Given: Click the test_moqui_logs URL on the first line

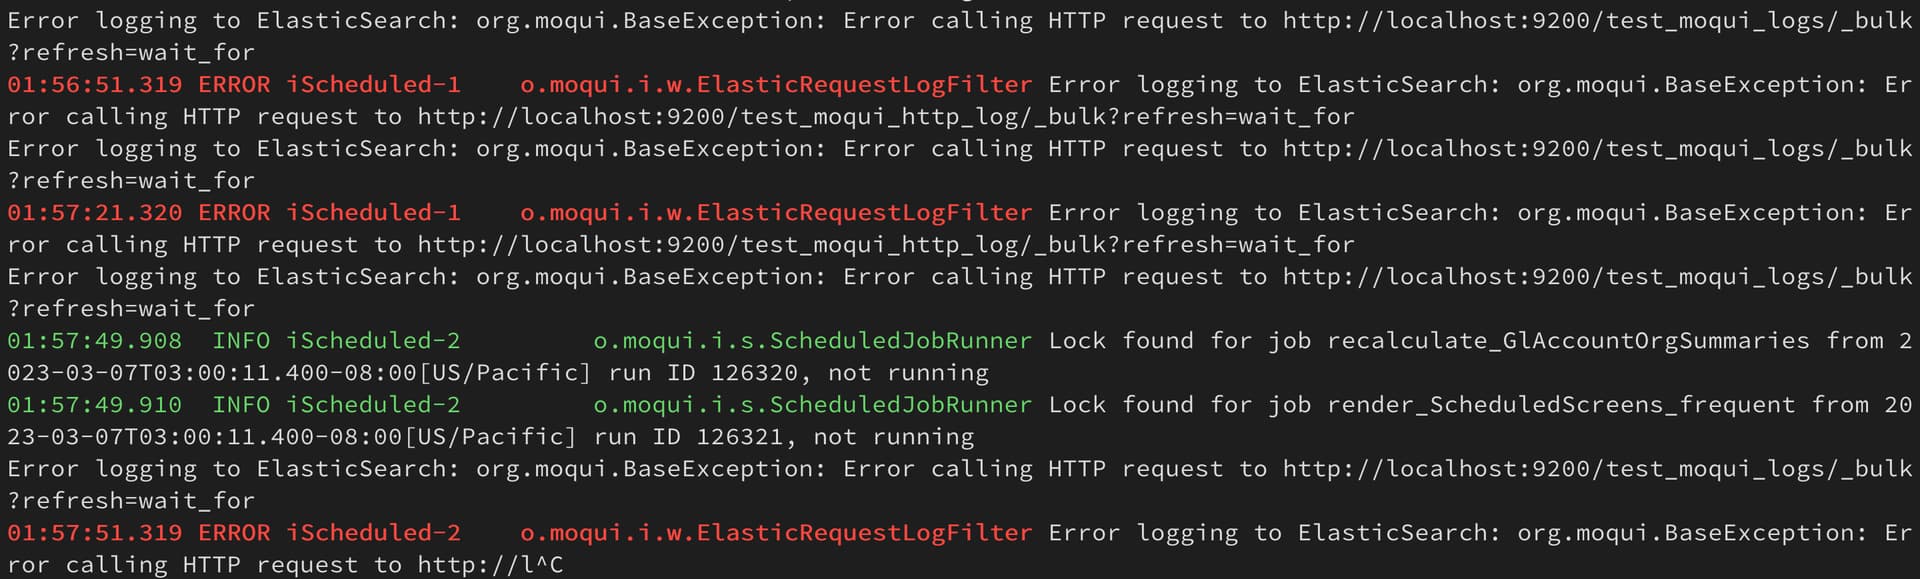Looking at the screenshot, I should coord(1598,21).
